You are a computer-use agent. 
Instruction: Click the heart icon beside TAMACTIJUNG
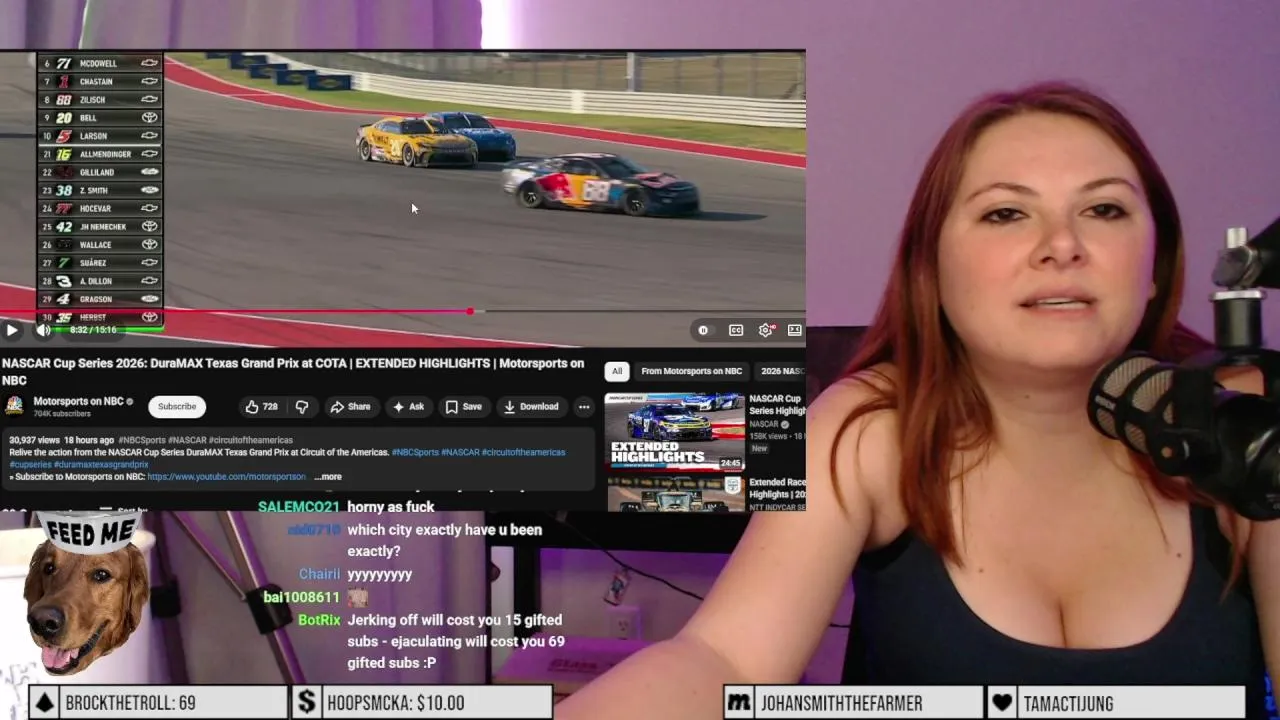click(1002, 703)
